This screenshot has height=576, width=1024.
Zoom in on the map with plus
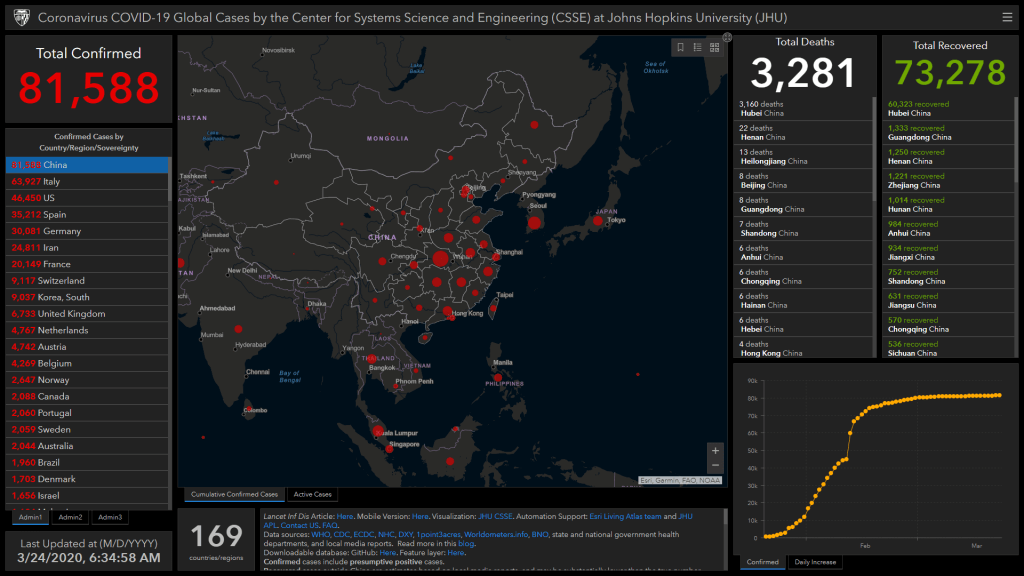715,451
